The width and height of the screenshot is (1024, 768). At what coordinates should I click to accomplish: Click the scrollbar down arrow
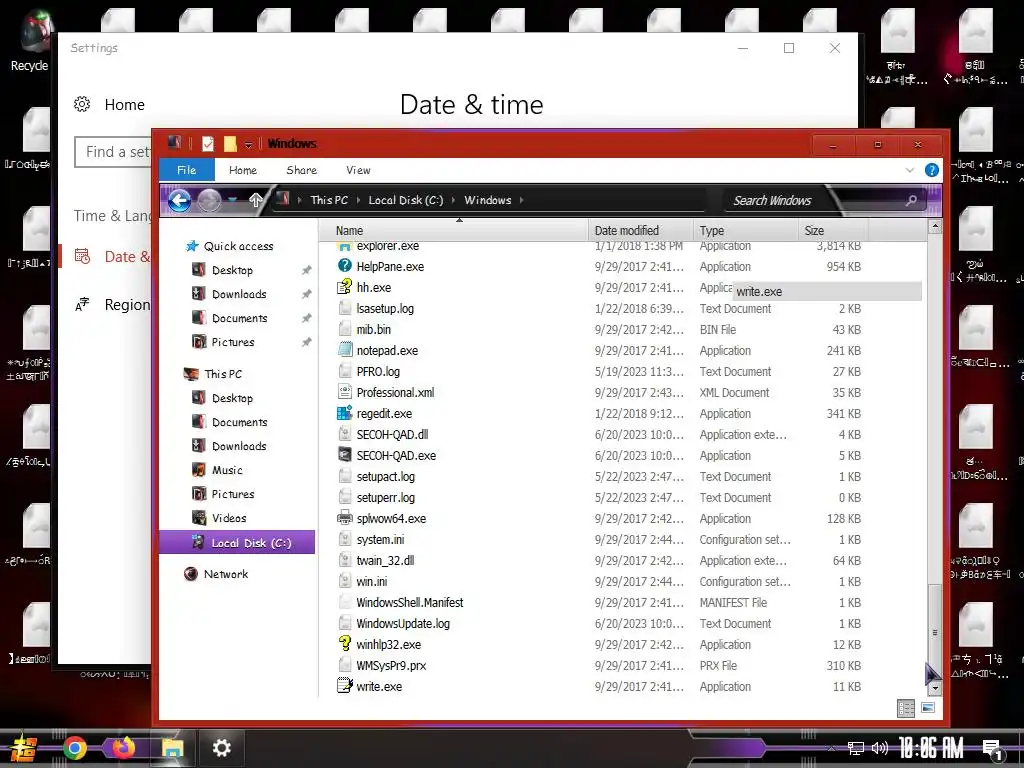coord(935,688)
